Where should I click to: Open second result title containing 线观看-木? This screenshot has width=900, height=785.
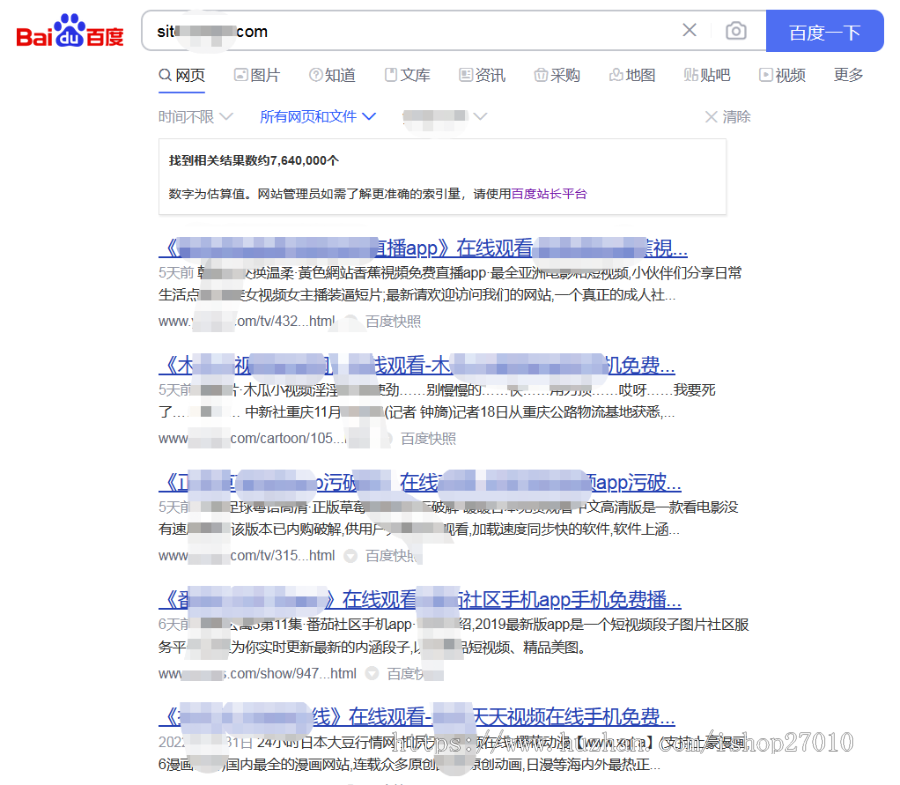[x=417, y=366]
